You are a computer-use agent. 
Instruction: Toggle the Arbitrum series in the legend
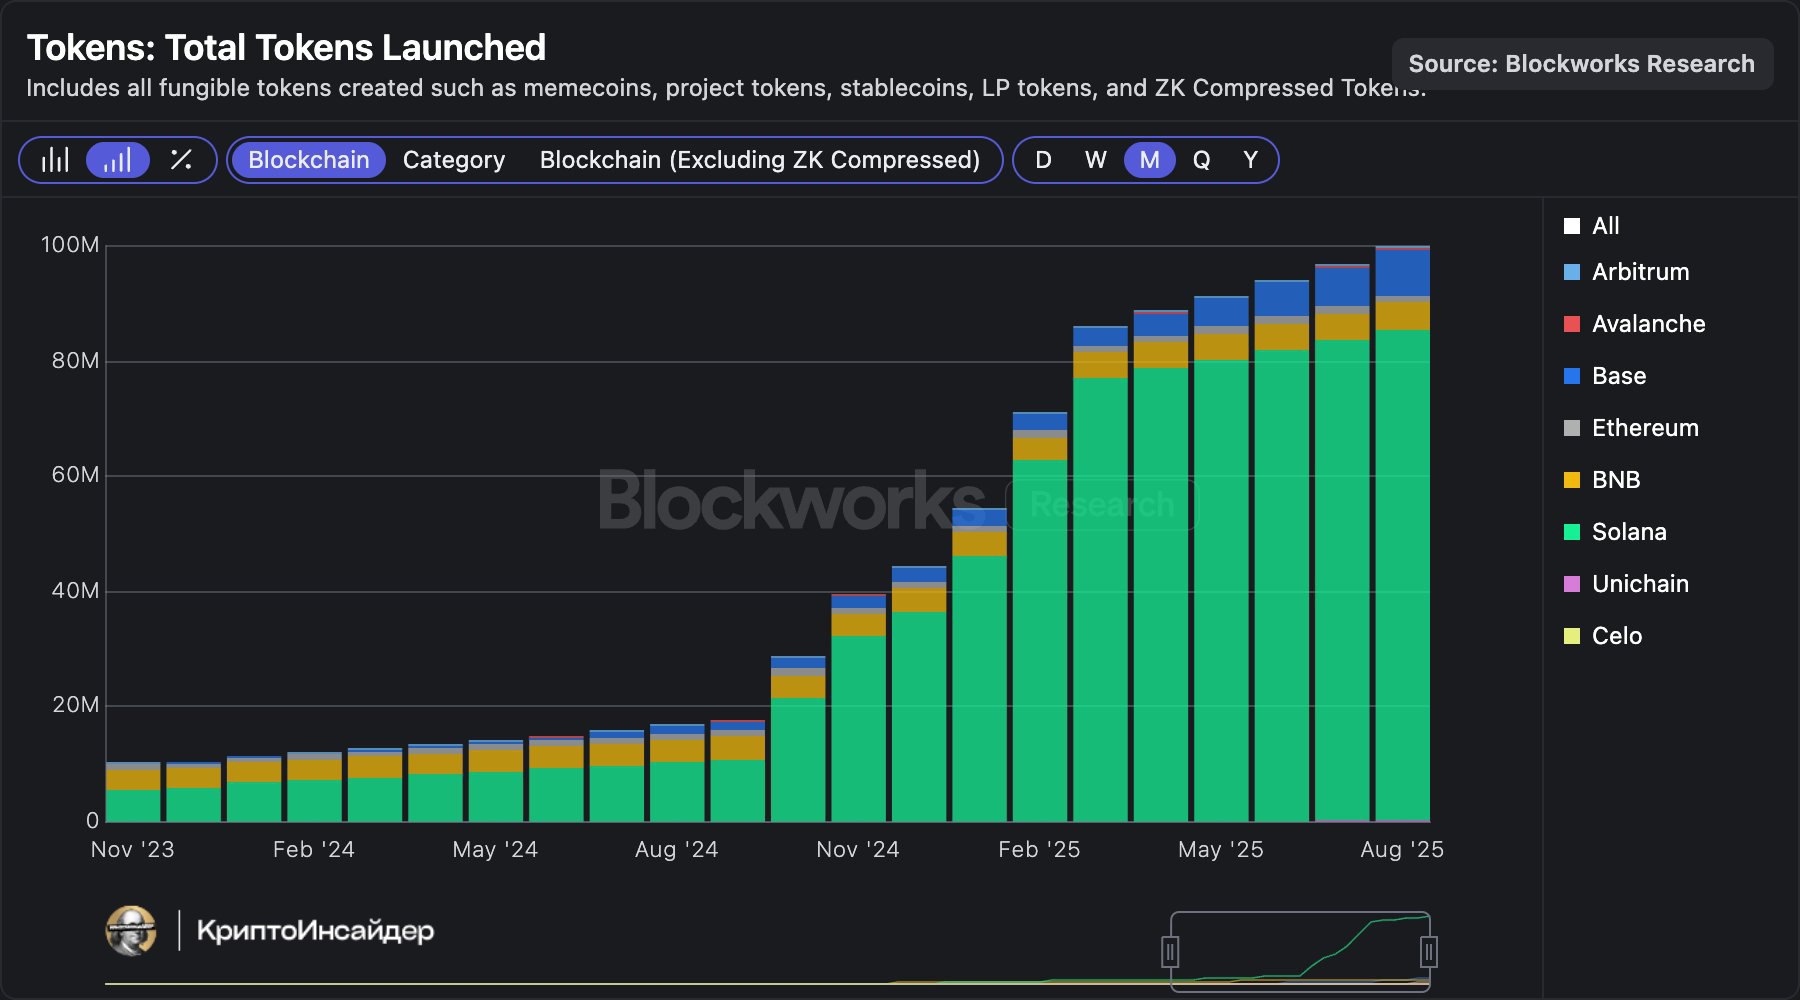1627,272
